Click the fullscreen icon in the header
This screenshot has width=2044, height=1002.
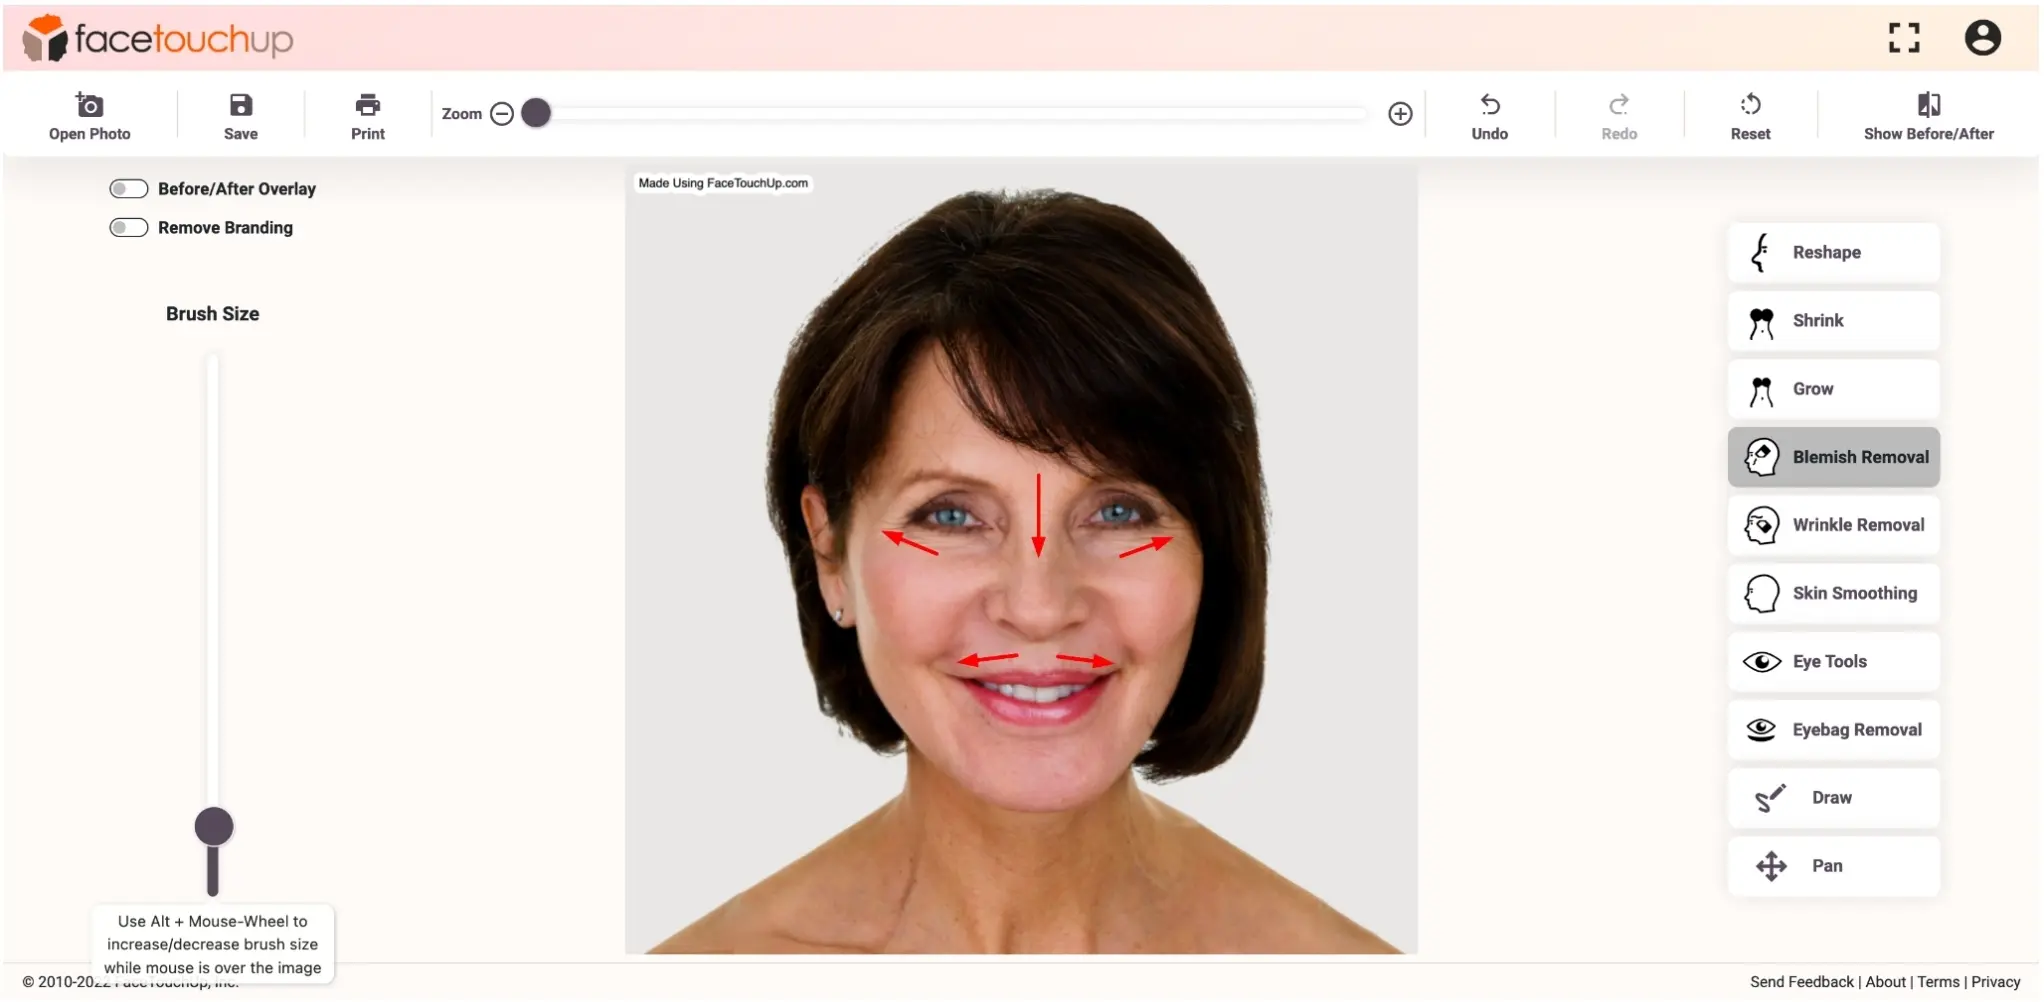[1904, 37]
